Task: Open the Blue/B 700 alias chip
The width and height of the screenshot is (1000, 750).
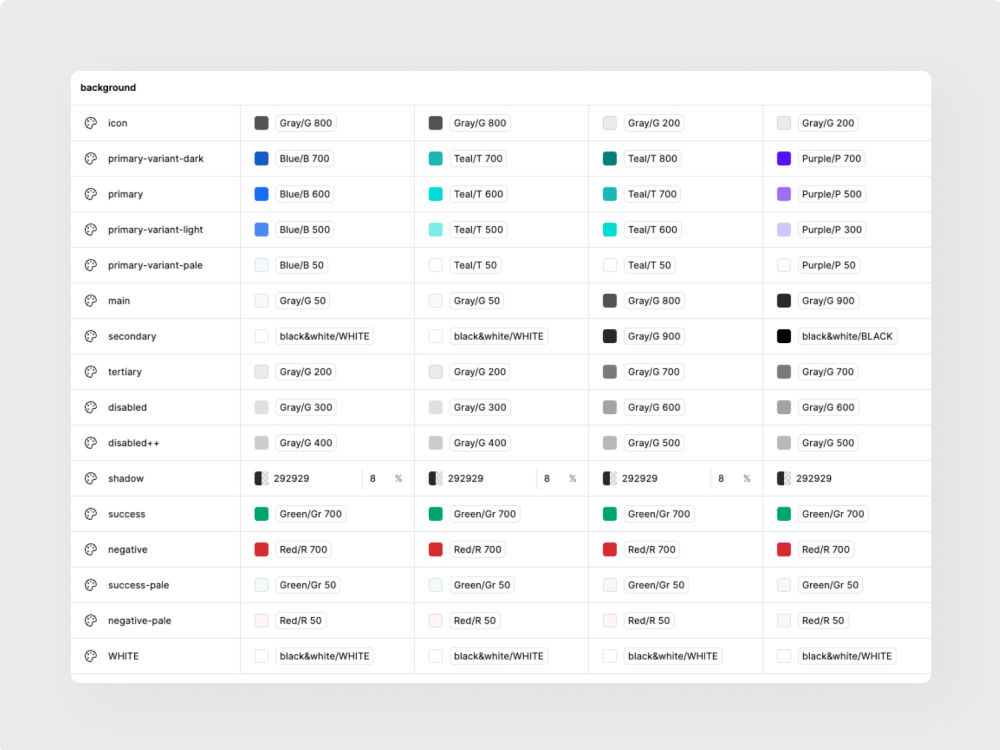Action: (304, 159)
